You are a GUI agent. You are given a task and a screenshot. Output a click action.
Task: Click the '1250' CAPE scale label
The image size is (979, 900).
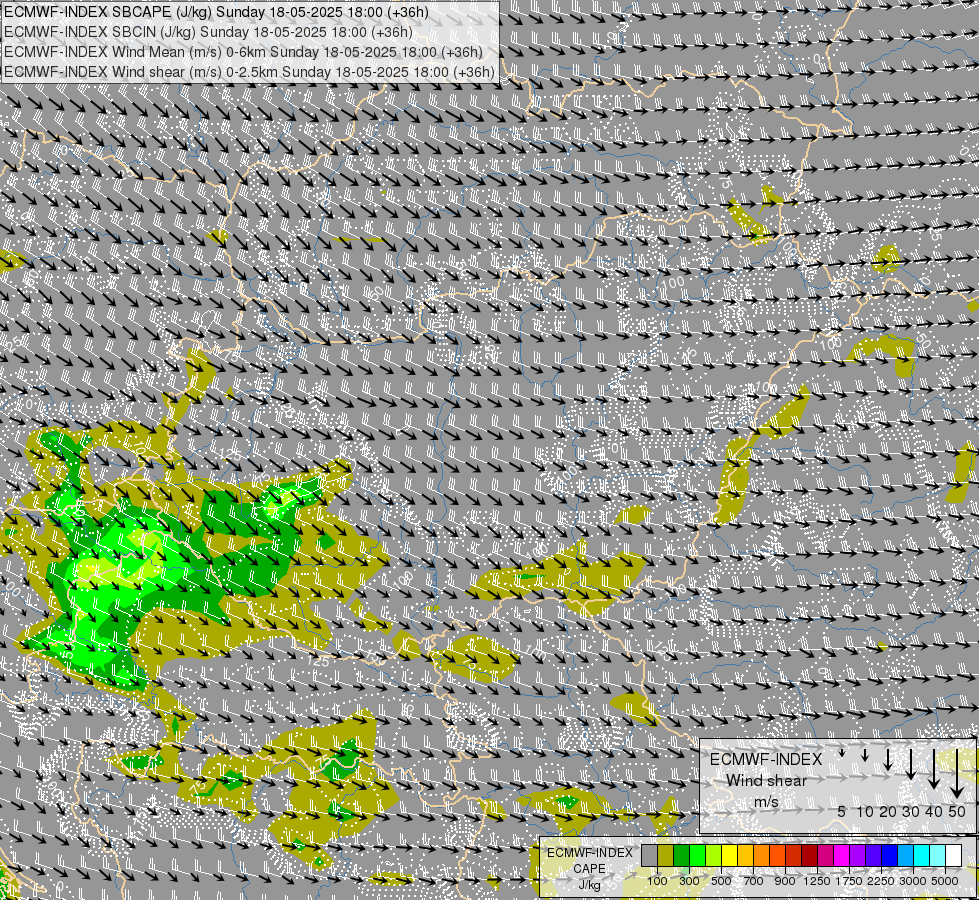tap(817, 881)
